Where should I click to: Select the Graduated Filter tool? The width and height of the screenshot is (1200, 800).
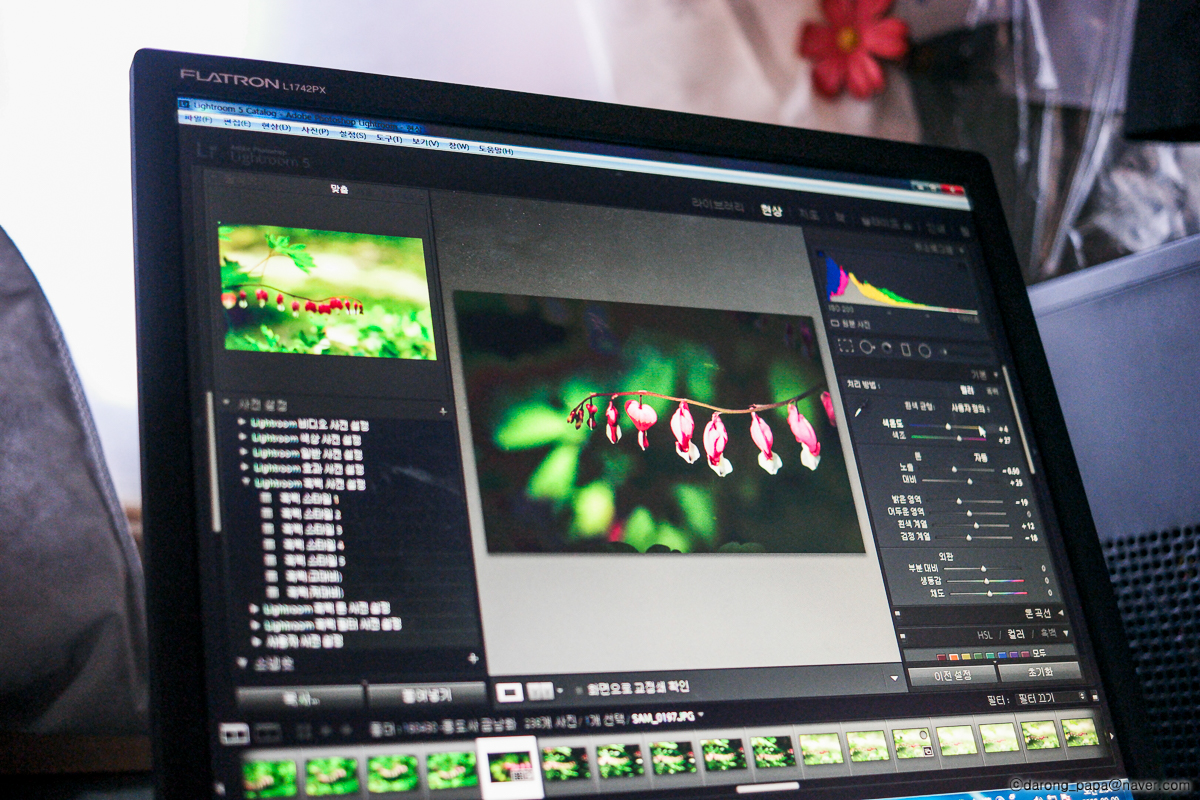(x=905, y=350)
